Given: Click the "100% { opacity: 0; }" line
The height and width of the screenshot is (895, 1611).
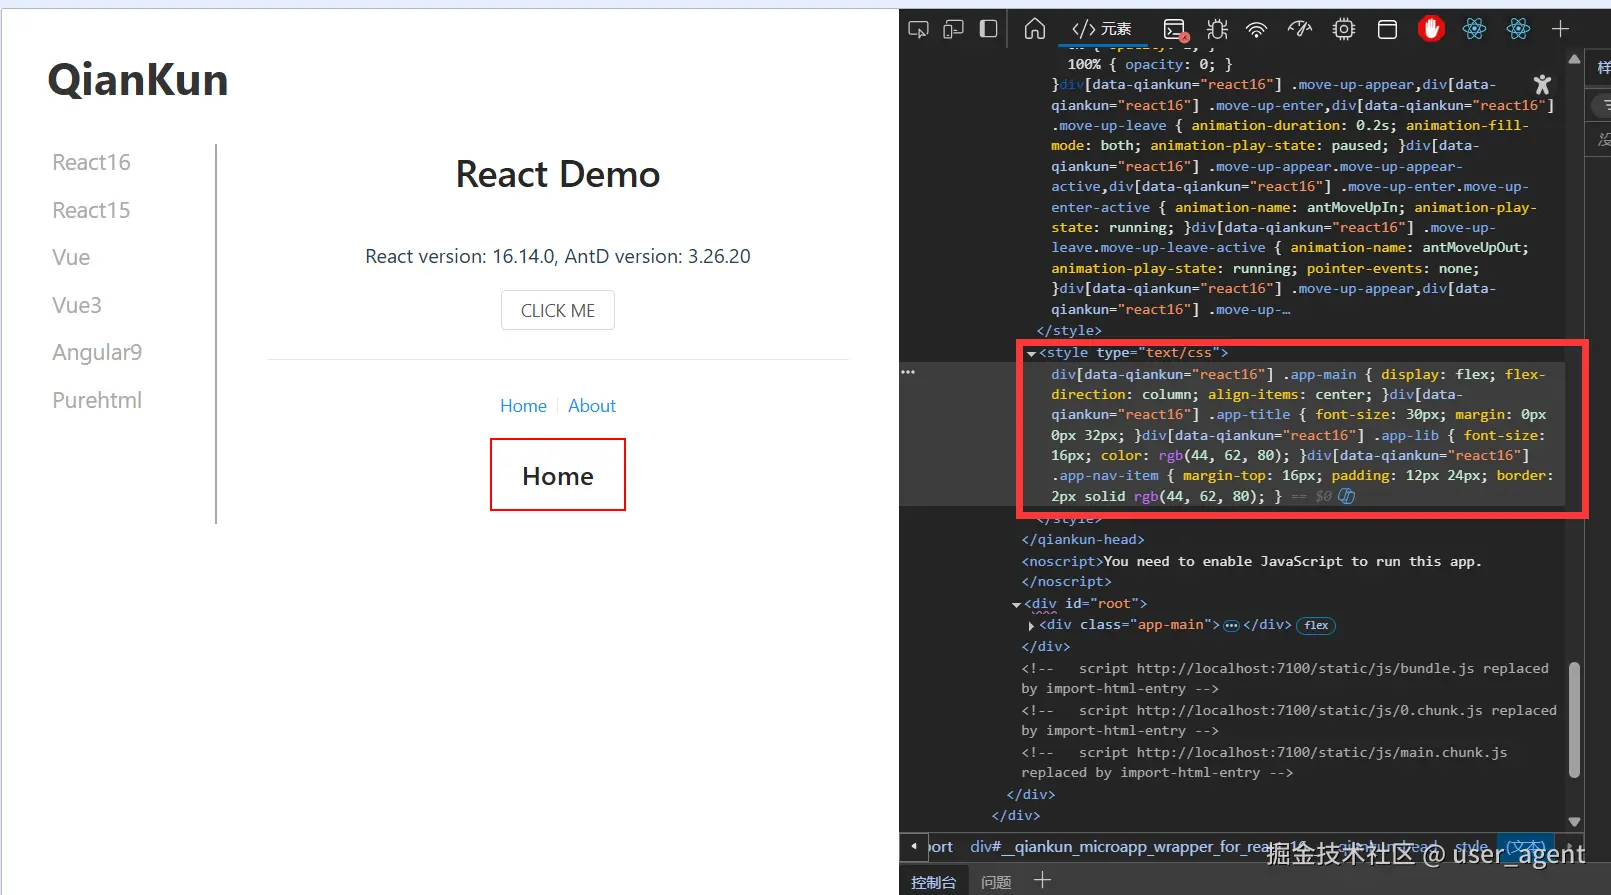Looking at the screenshot, I should point(1150,65).
